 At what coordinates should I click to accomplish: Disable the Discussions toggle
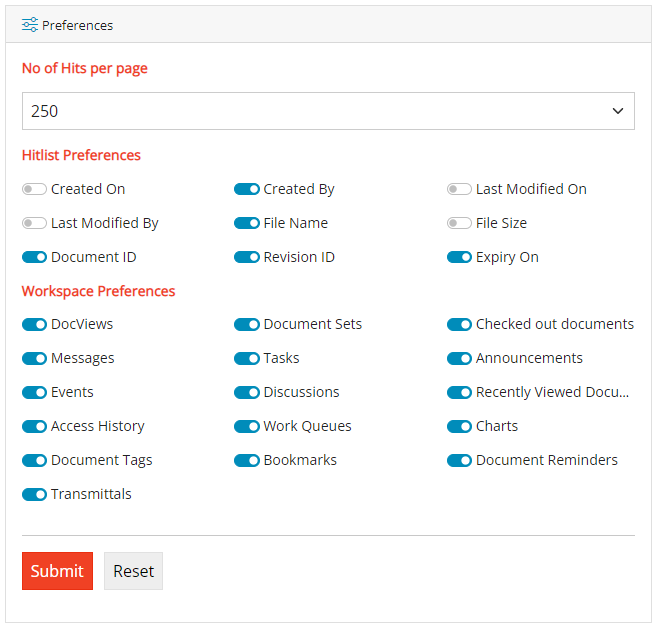click(247, 392)
